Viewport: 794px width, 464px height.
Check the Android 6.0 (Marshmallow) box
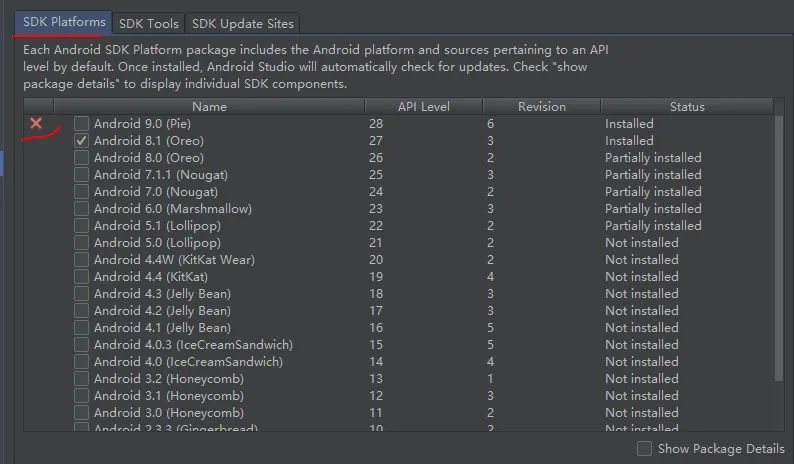pos(81,209)
